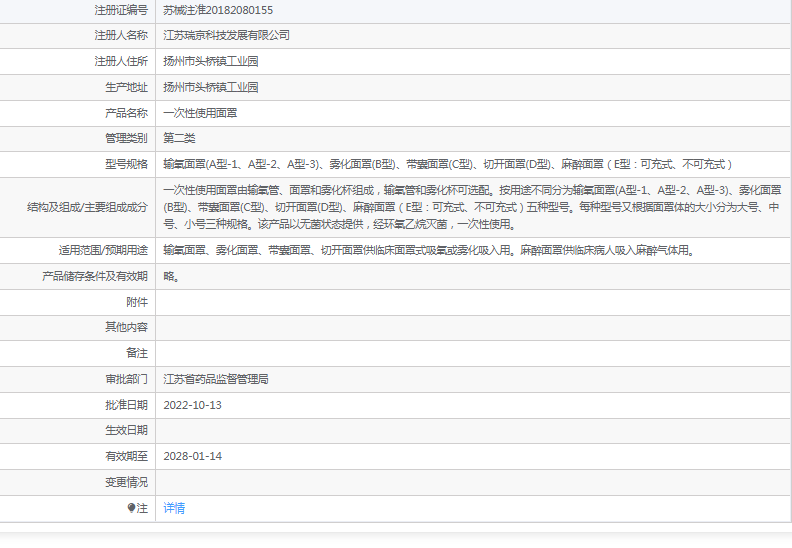Click the 注册人住所 address value

point(211,62)
